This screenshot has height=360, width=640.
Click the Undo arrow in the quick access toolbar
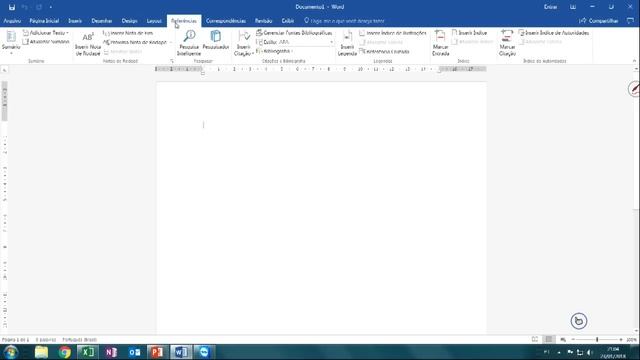(24, 7)
